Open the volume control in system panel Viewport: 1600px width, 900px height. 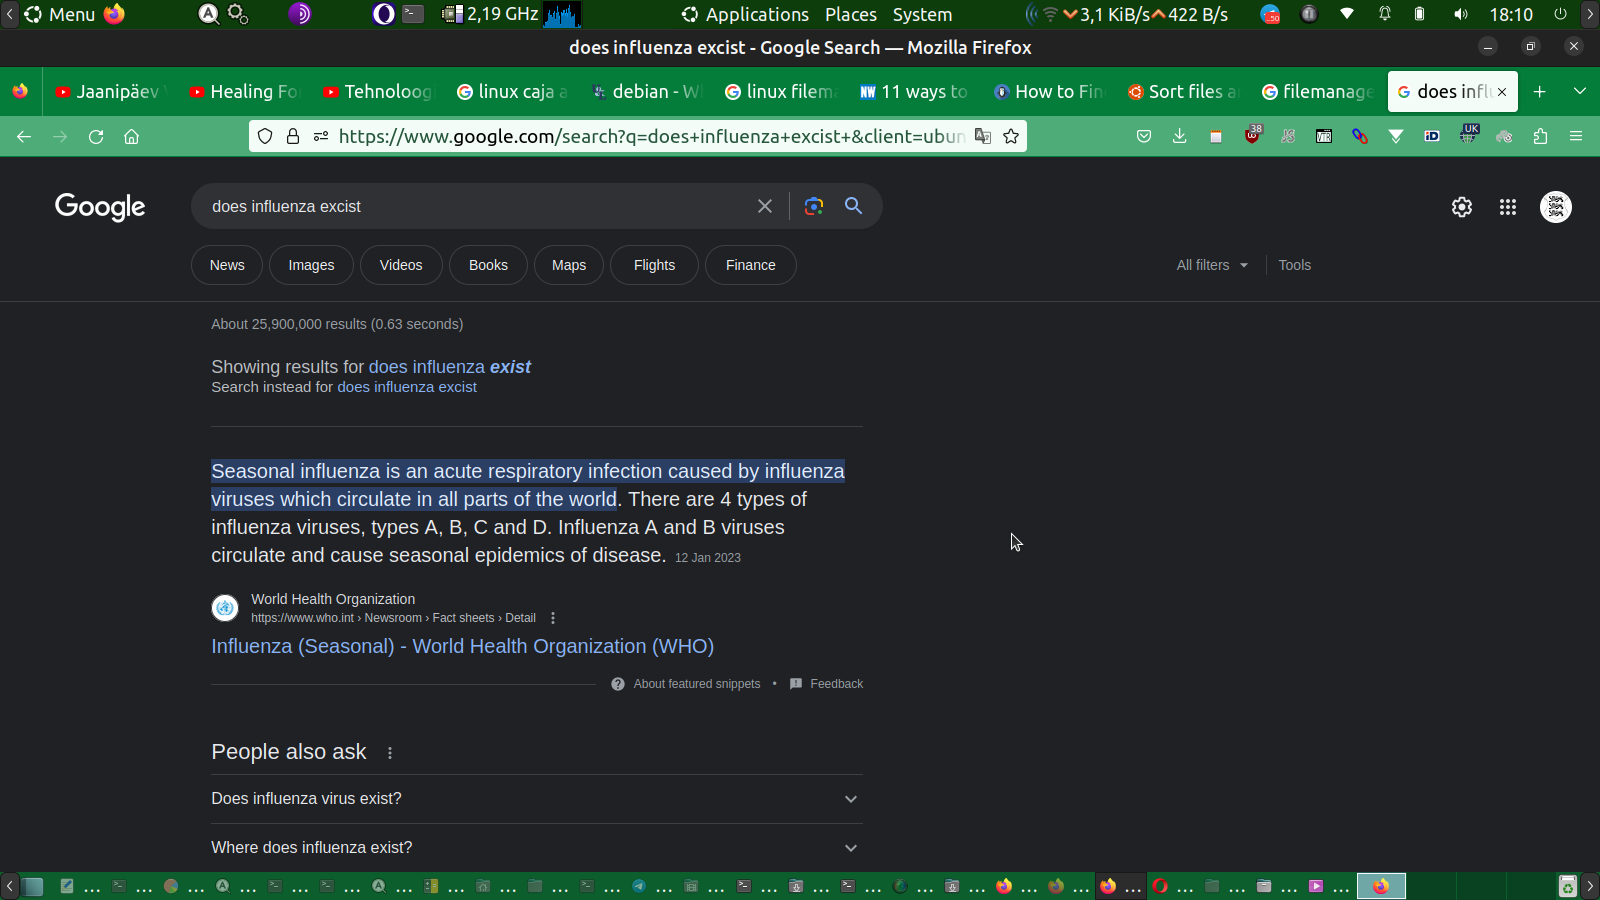click(1461, 14)
